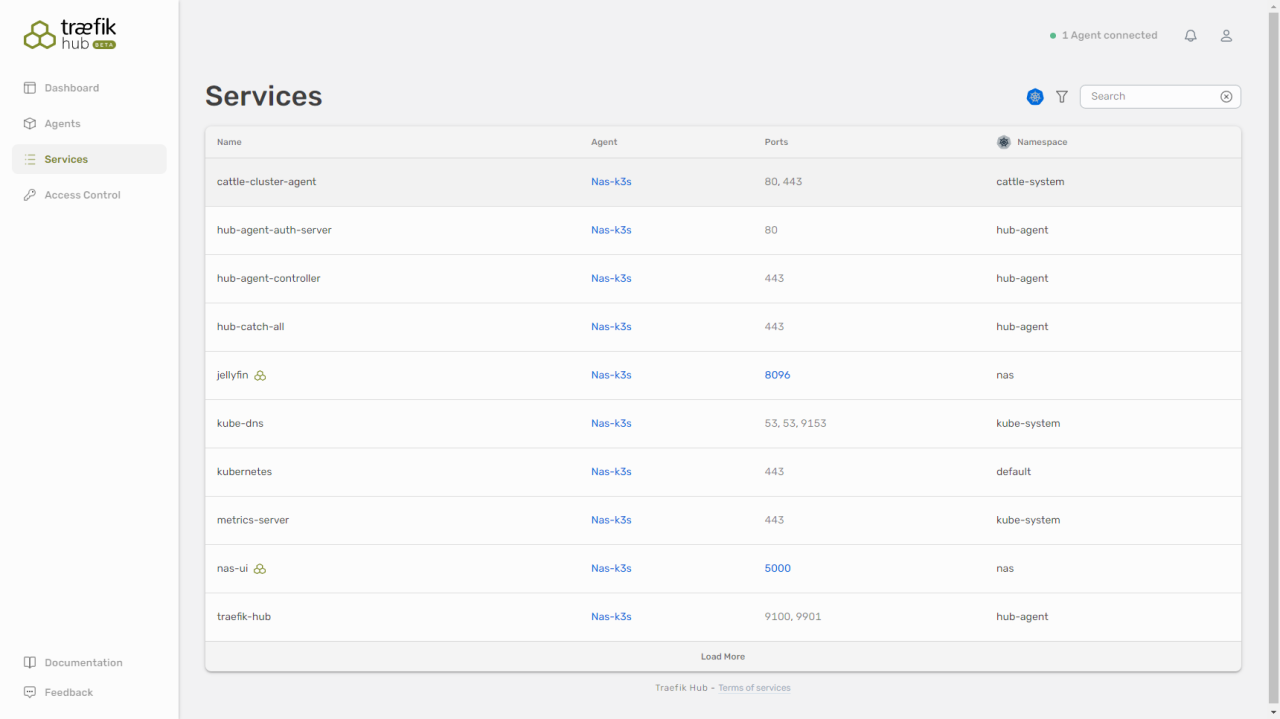Toggle the Kubernetes filter icon beside search
The width and height of the screenshot is (1280, 719).
click(1035, 97)
